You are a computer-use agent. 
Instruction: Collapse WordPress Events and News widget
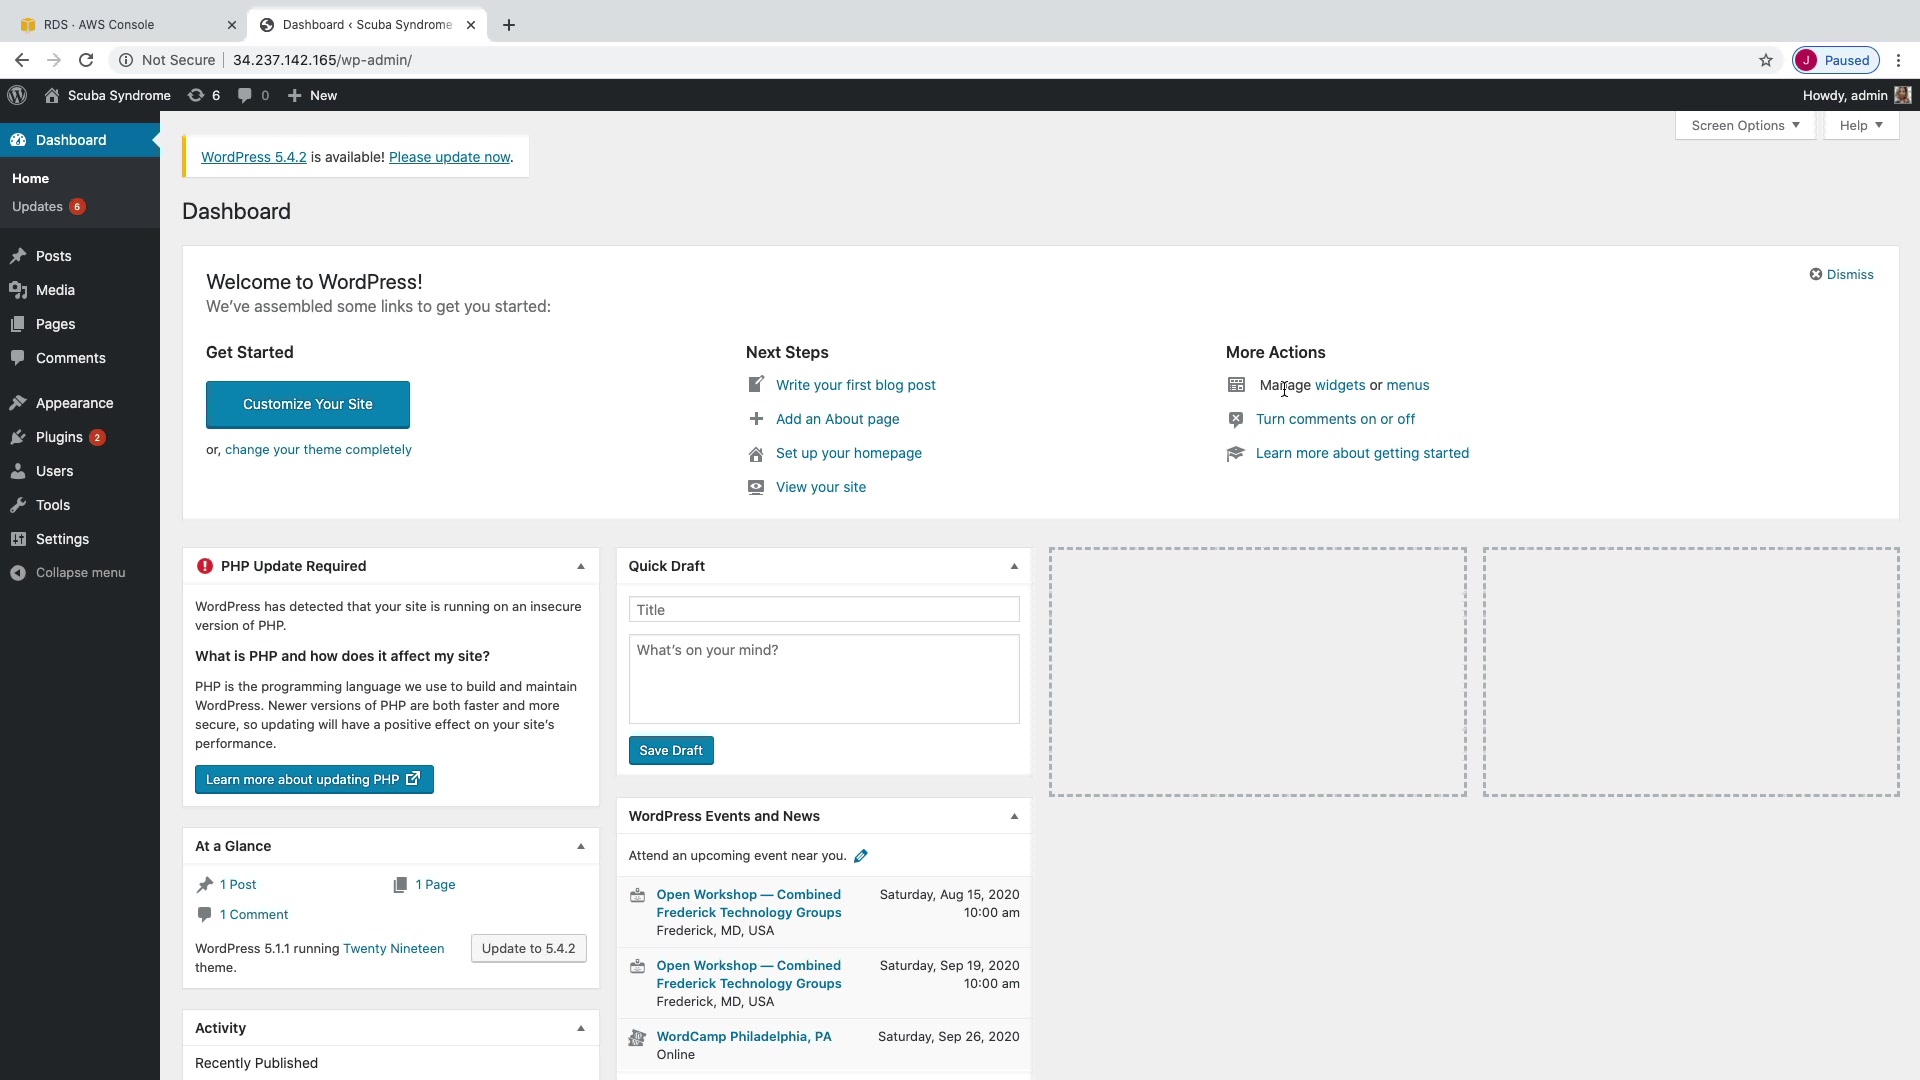(1014, 816)
